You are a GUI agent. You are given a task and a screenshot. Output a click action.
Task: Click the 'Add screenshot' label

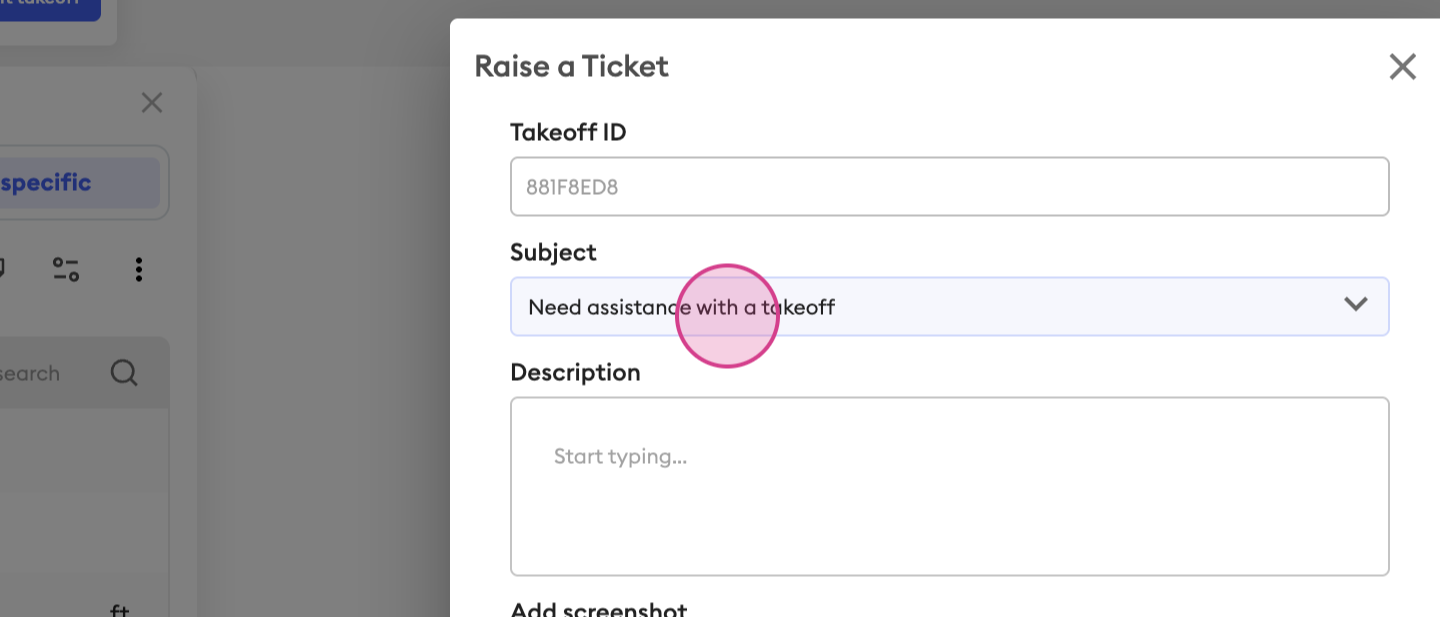599,609
